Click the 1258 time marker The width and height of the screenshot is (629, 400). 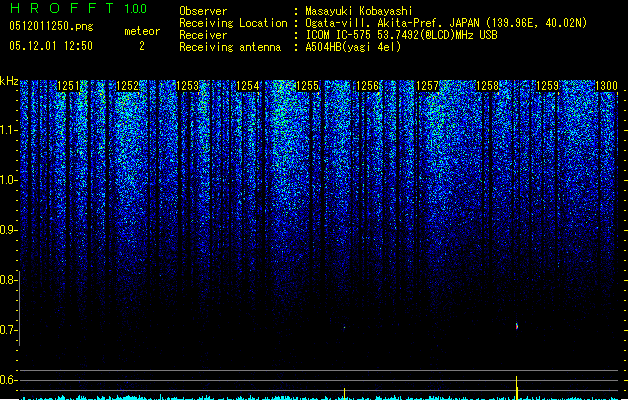tap(487, 86)
